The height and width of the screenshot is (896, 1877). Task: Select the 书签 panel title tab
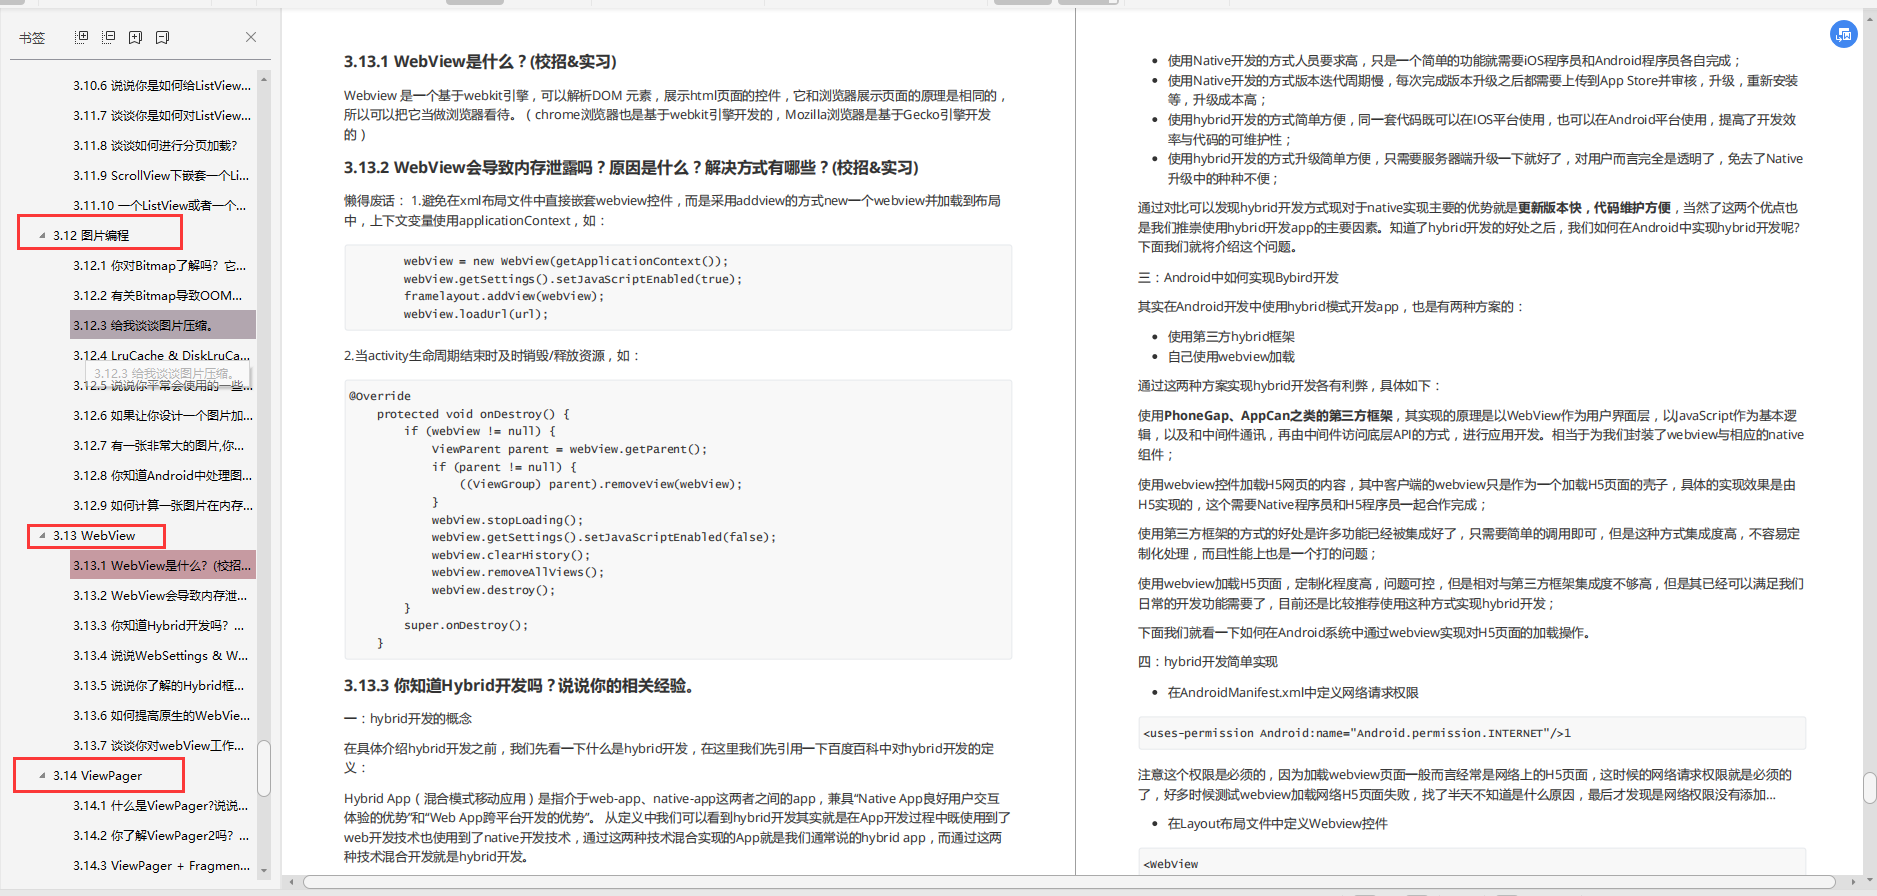pyautogui.click(x=32, y=38)
